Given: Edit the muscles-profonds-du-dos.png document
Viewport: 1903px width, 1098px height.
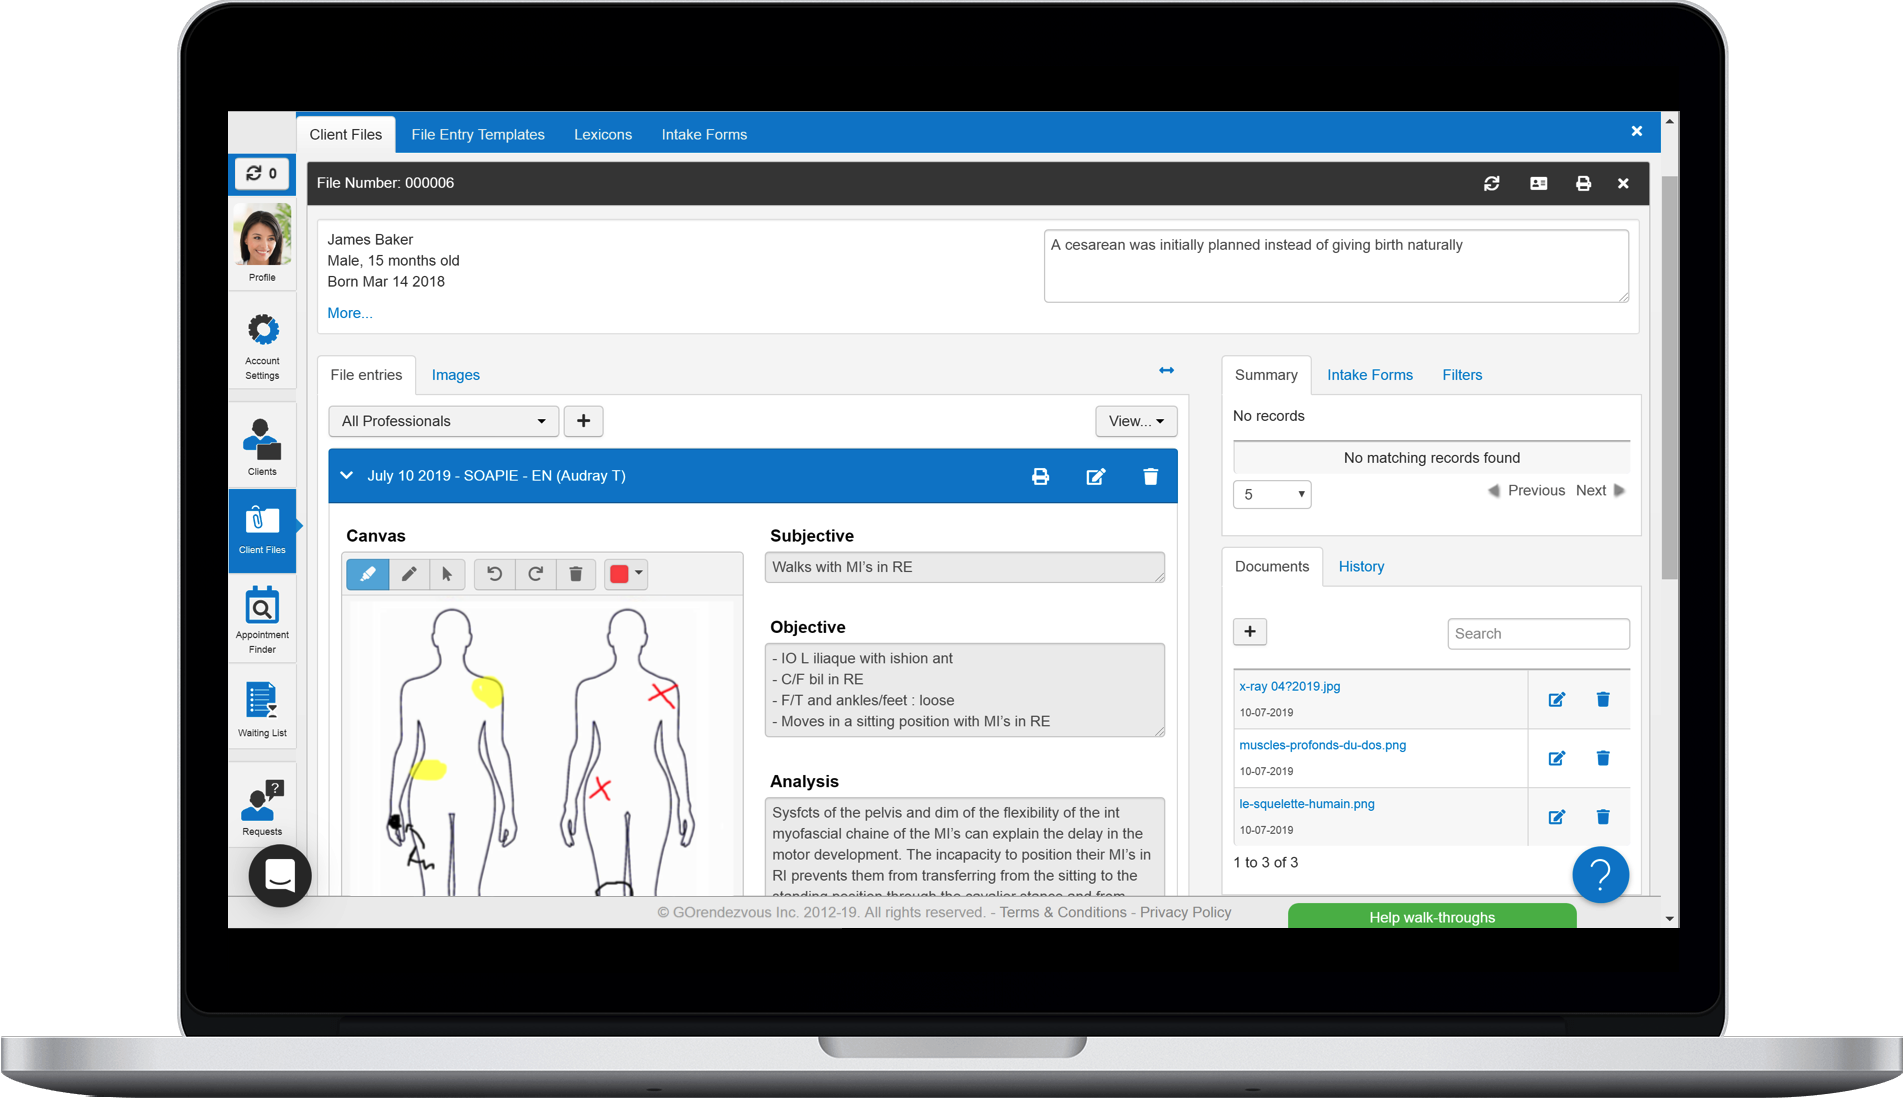Looking at the screenshot, I should click(1556, 758).
